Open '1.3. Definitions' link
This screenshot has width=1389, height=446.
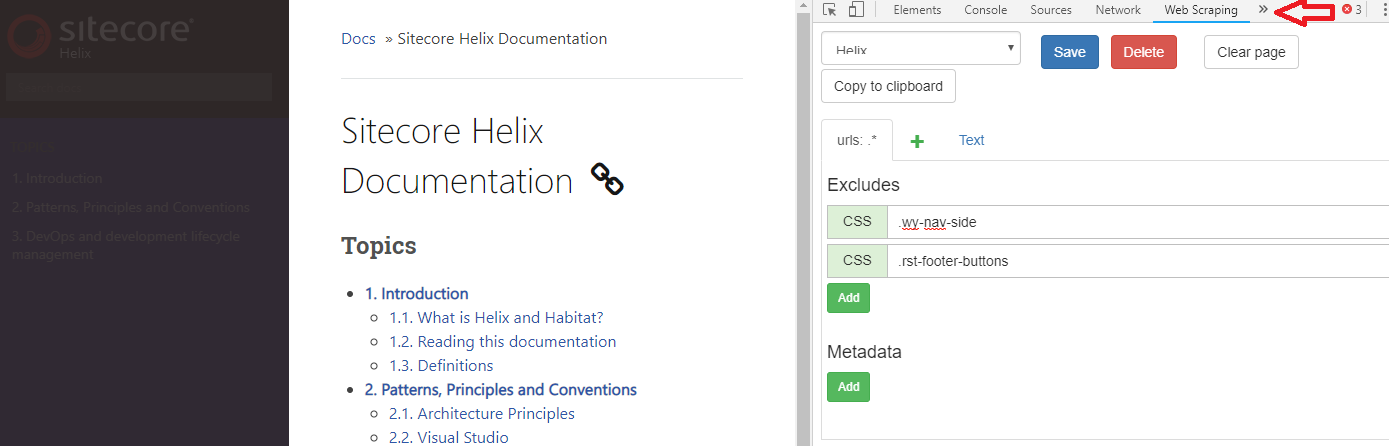(x=441, y=366)
